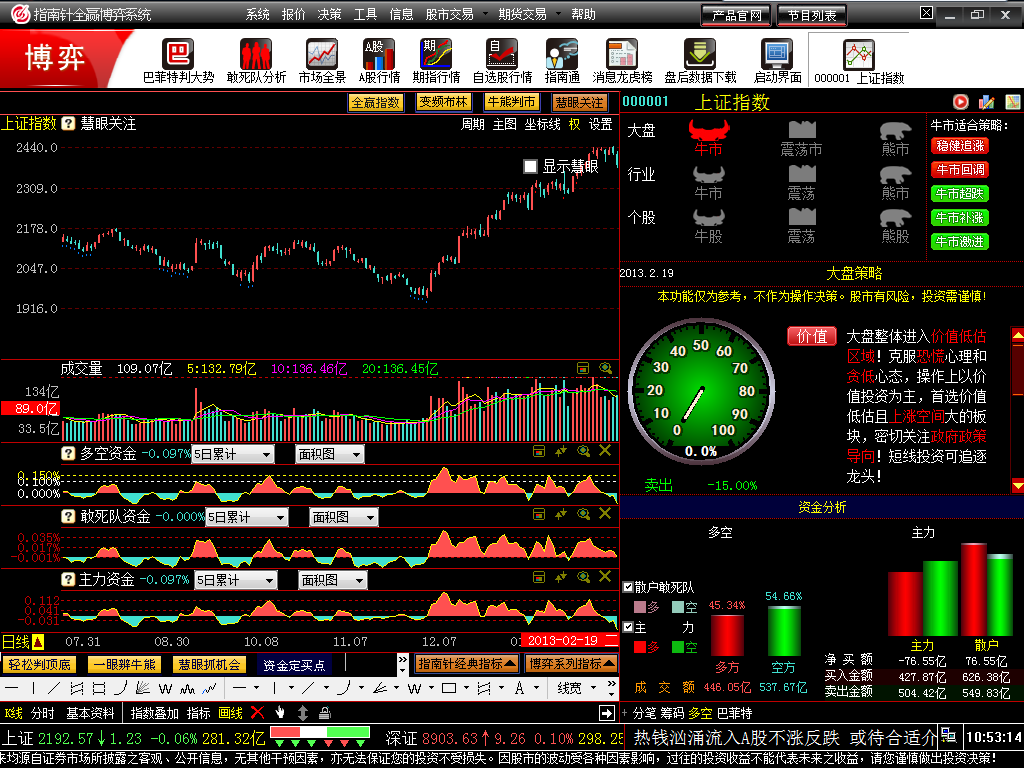Open the 5日累计 dropdown in 多空资金
The image size is (1024, 768).
[x=233, y=454]
